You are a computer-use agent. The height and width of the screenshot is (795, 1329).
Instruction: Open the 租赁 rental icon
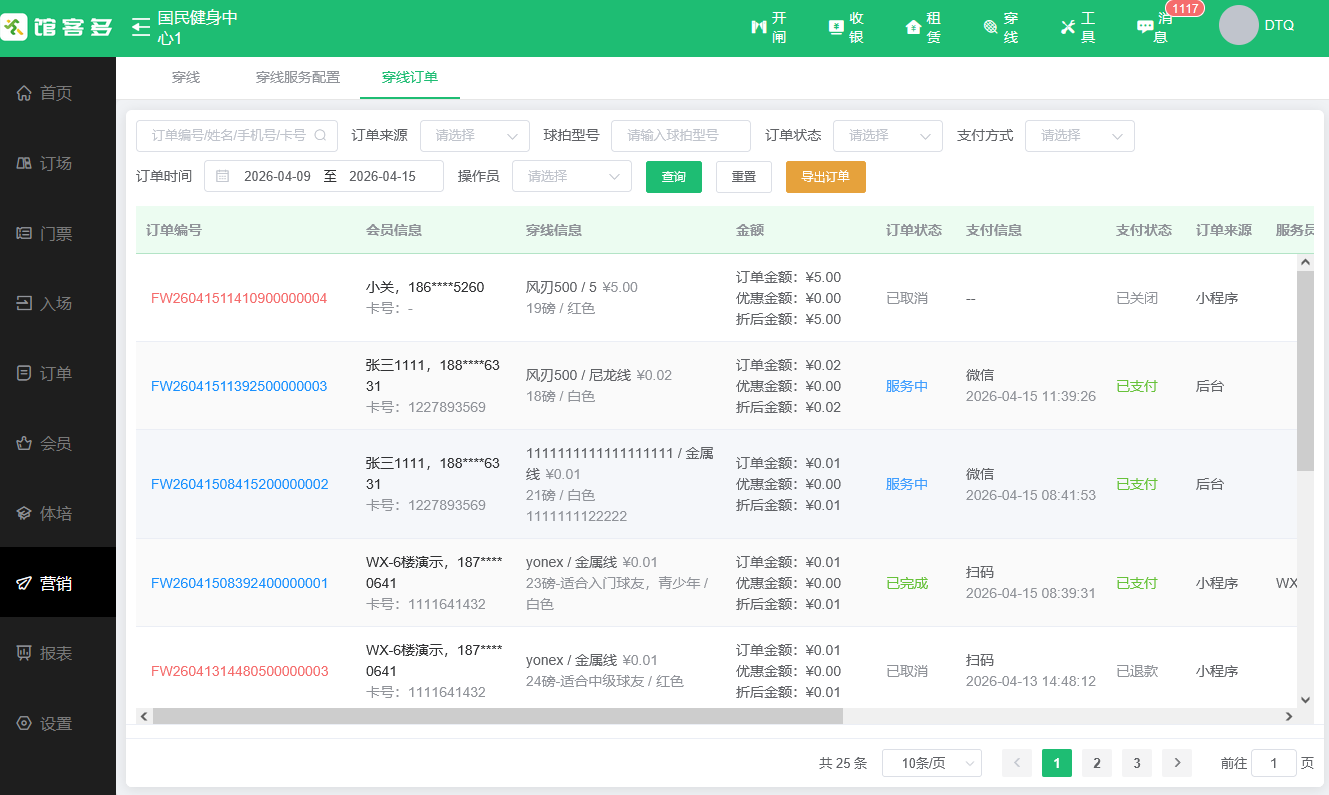pyautogui.click(x=922, y=27)
